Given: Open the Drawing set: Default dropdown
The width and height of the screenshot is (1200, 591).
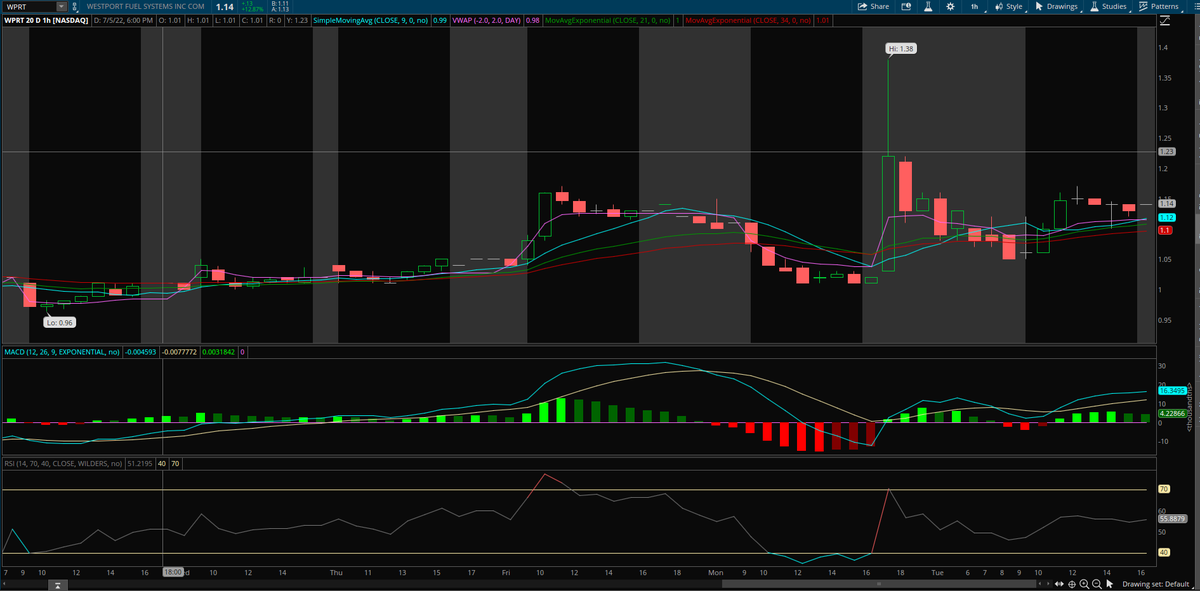Looking at the screenshot, I should (1158, 583).
